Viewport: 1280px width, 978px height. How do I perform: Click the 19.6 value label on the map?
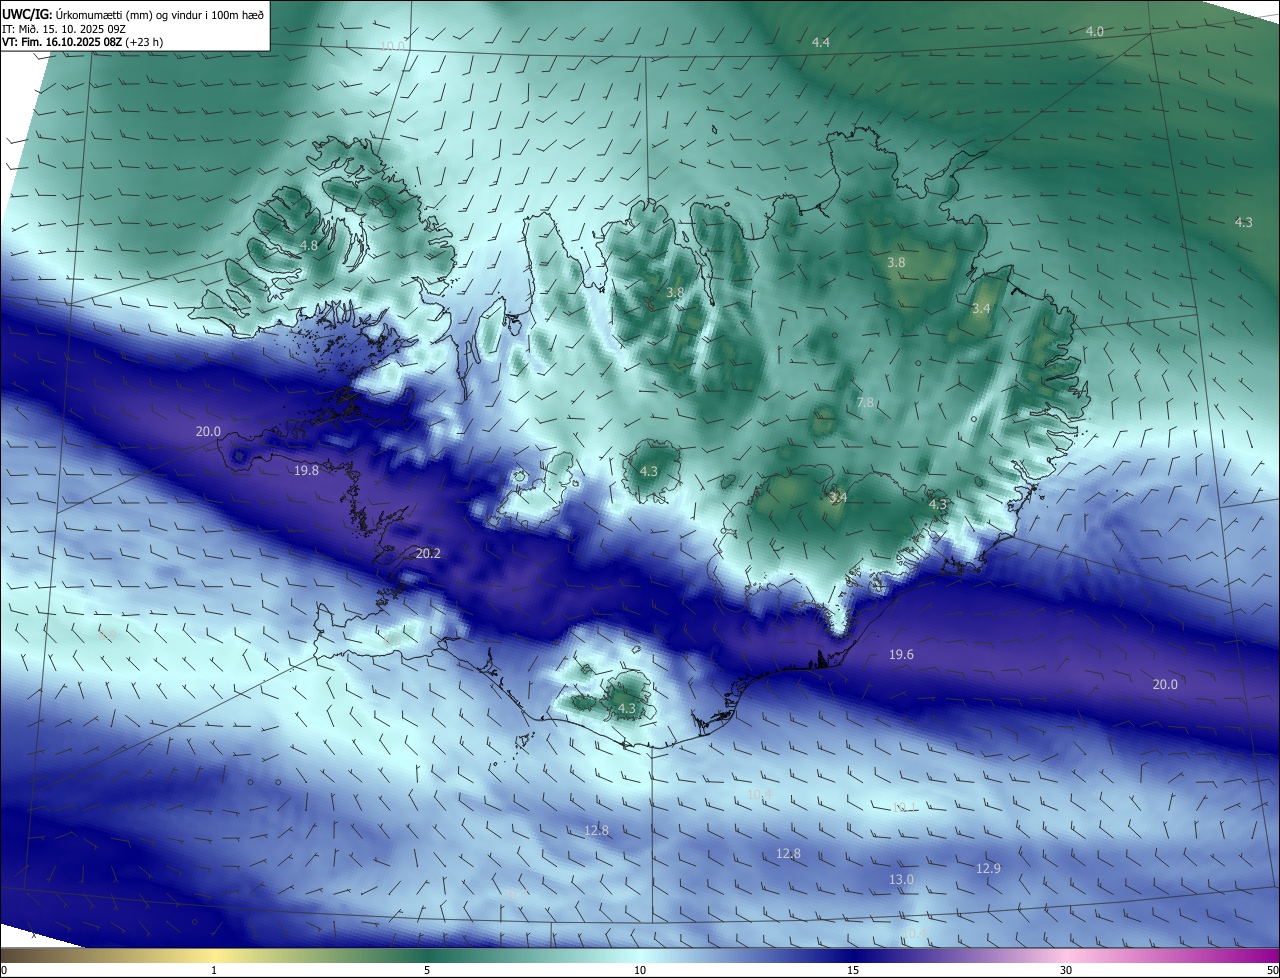tap(901, 654)
